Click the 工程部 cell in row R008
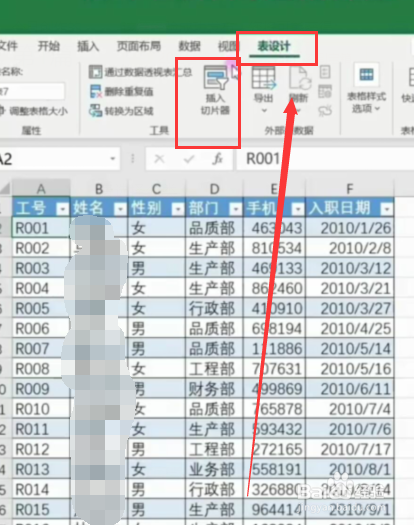Viewport: 414px width, 525px height. tap(214, 369)
